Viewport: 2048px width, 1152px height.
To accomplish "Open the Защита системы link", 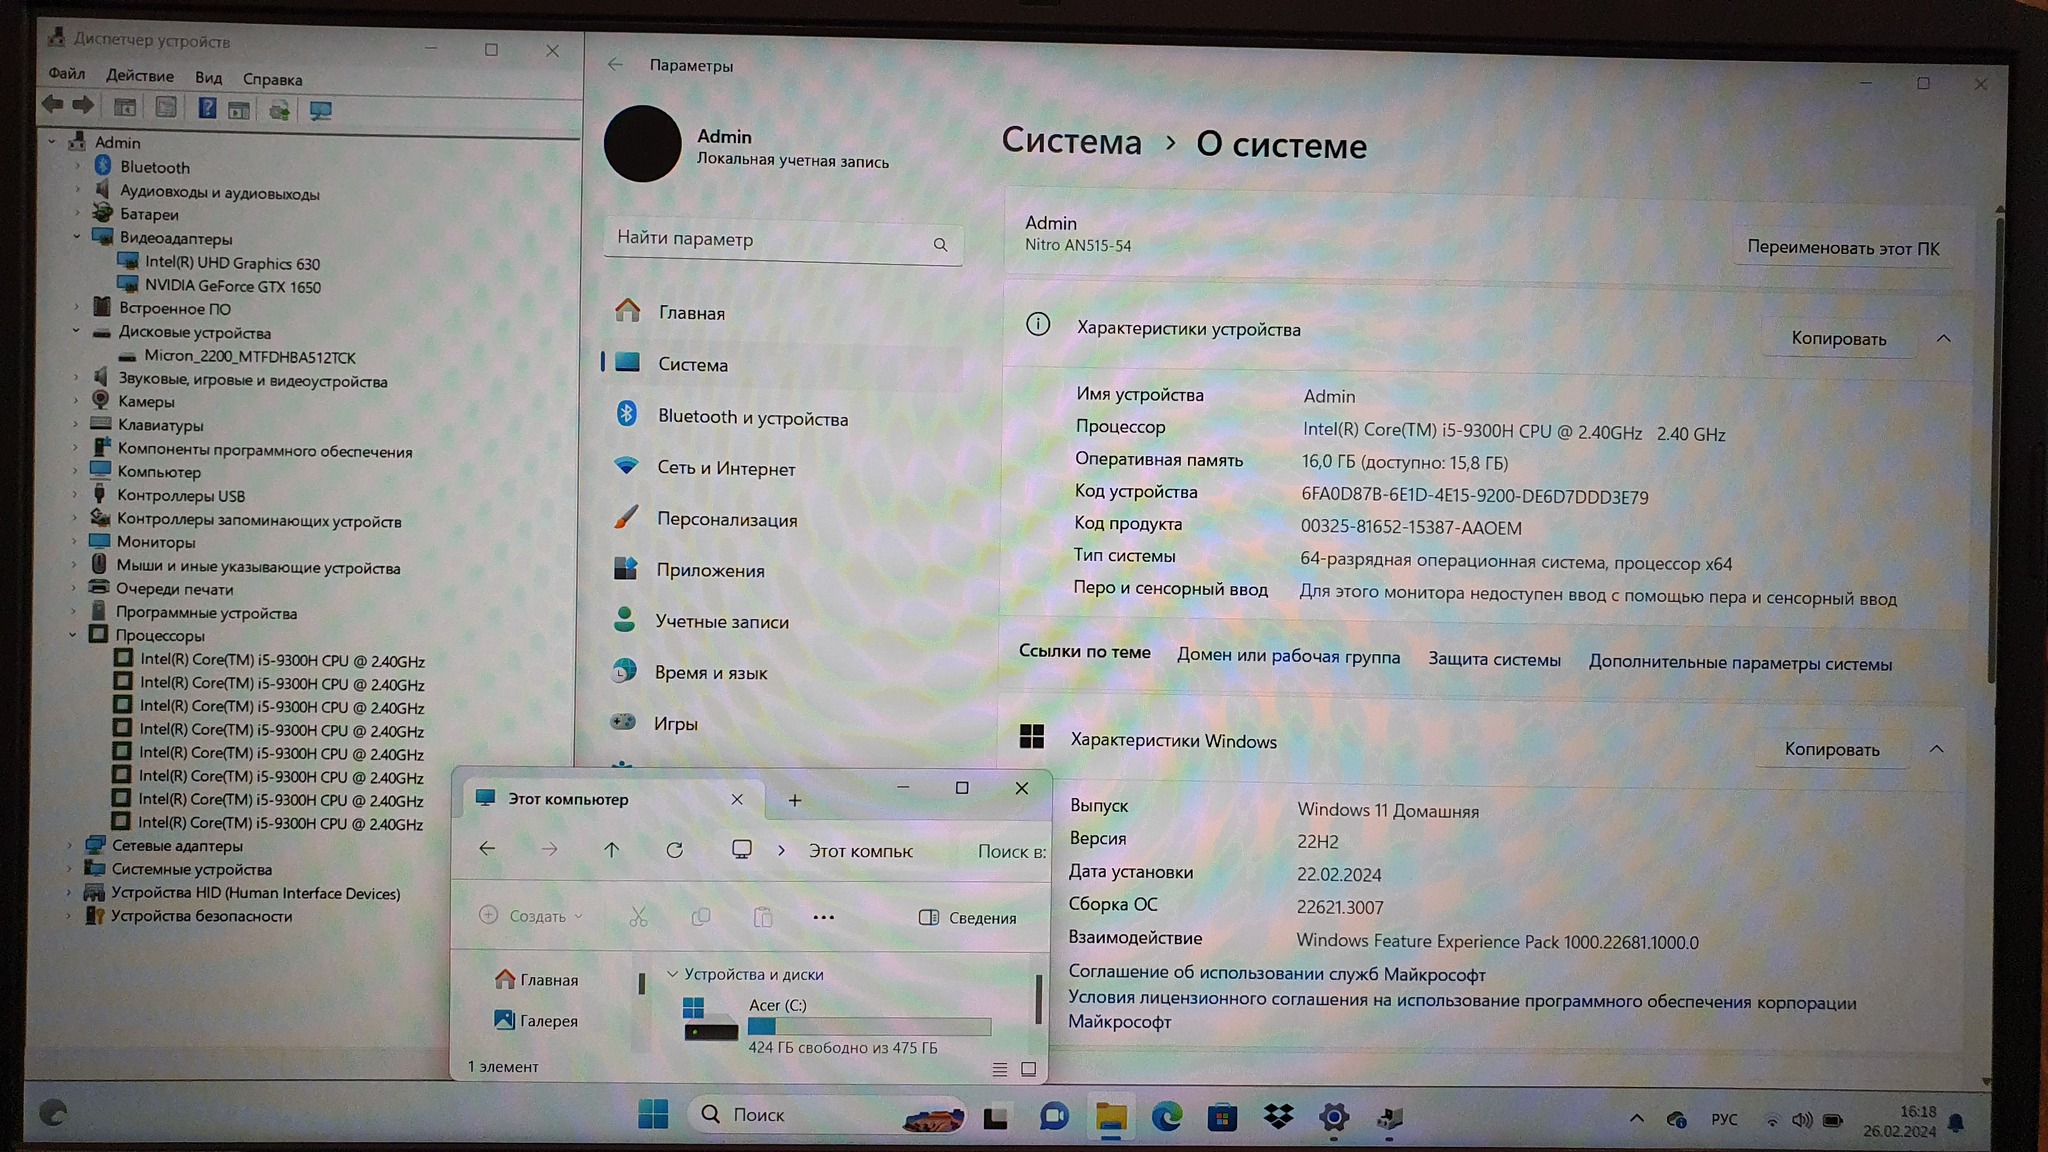I will pyautogui.click(x=1493, y=660).
